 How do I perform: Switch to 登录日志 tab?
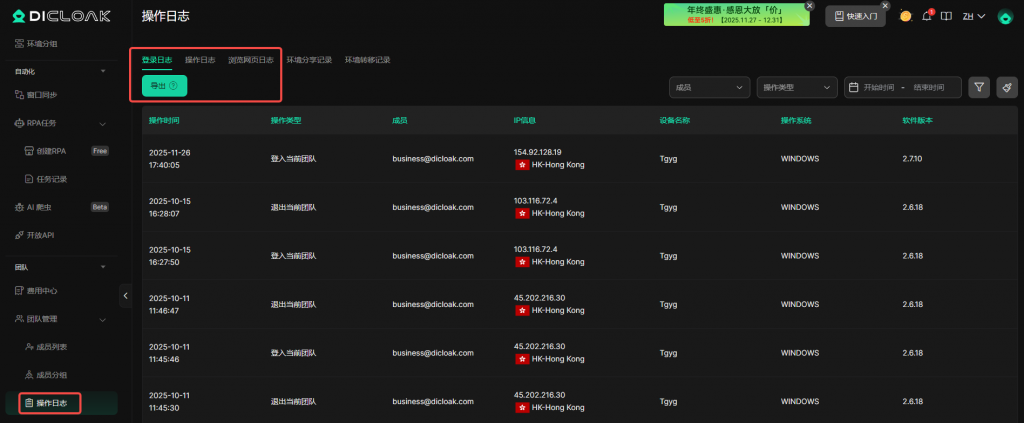coord(157,60)
